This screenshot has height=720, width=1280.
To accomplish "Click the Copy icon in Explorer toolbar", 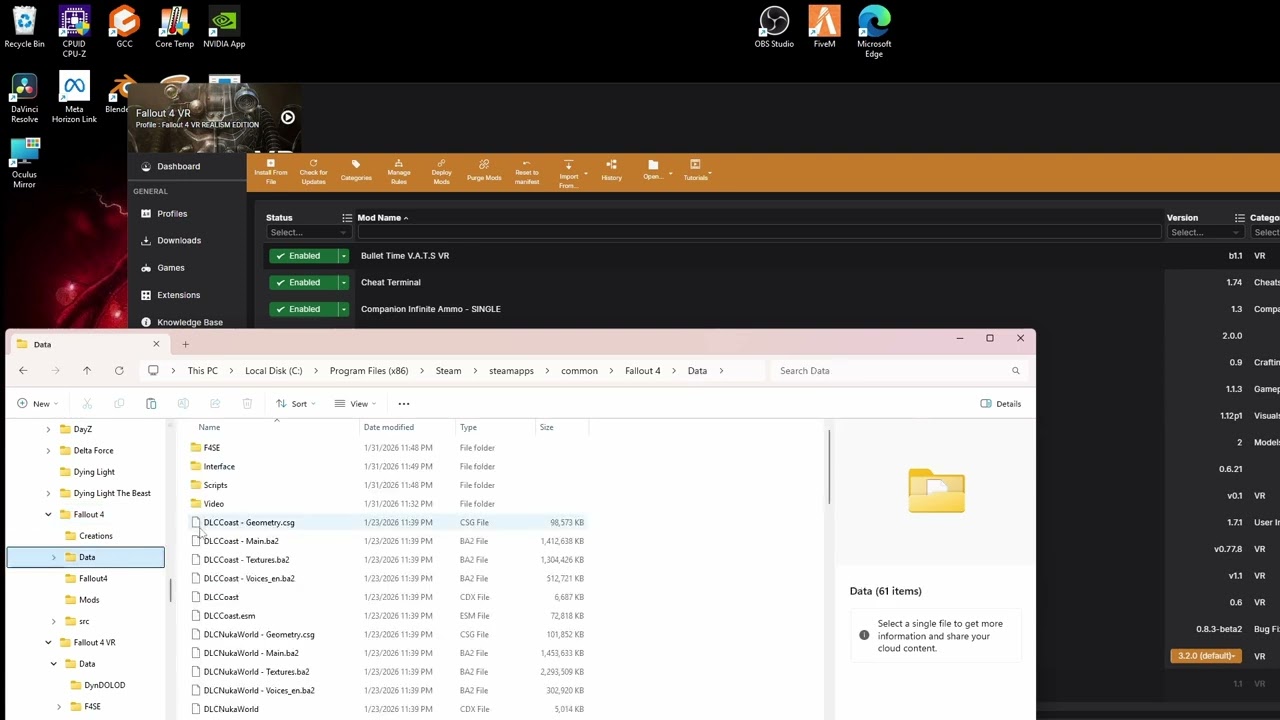I will pos(119,404).
